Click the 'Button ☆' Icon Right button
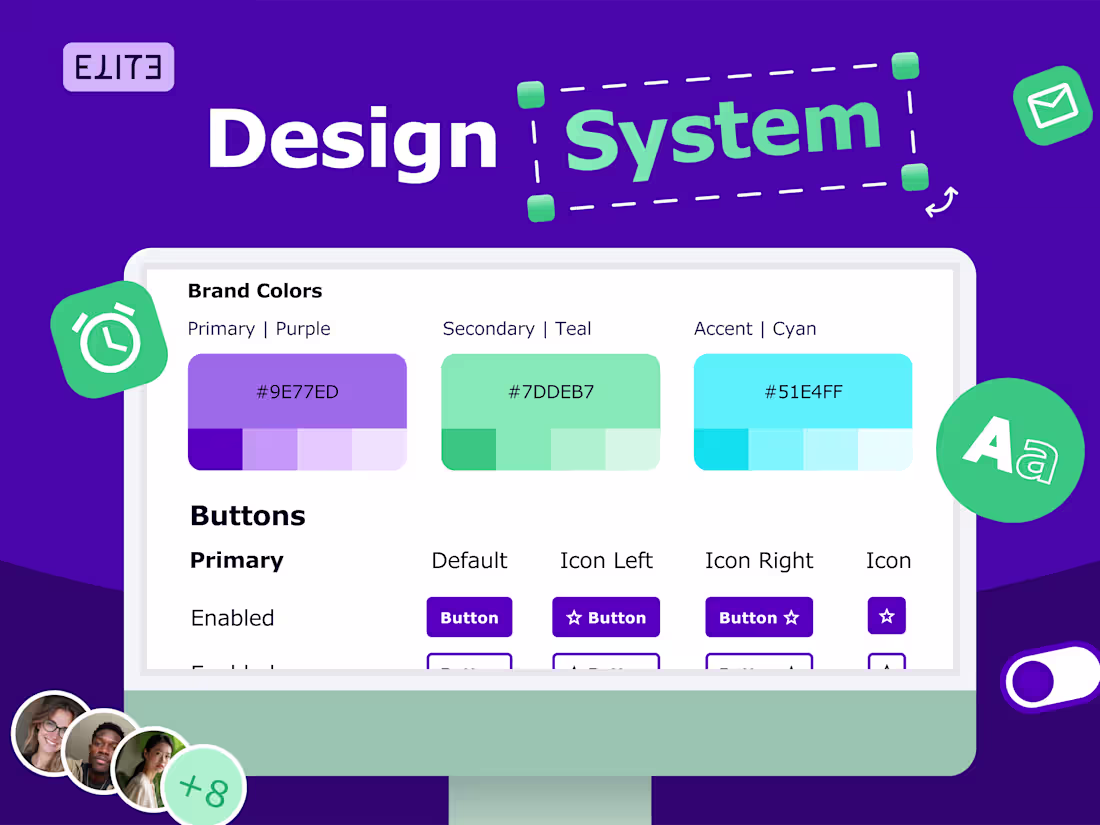The image size is (1100, 825). (759, 617)
